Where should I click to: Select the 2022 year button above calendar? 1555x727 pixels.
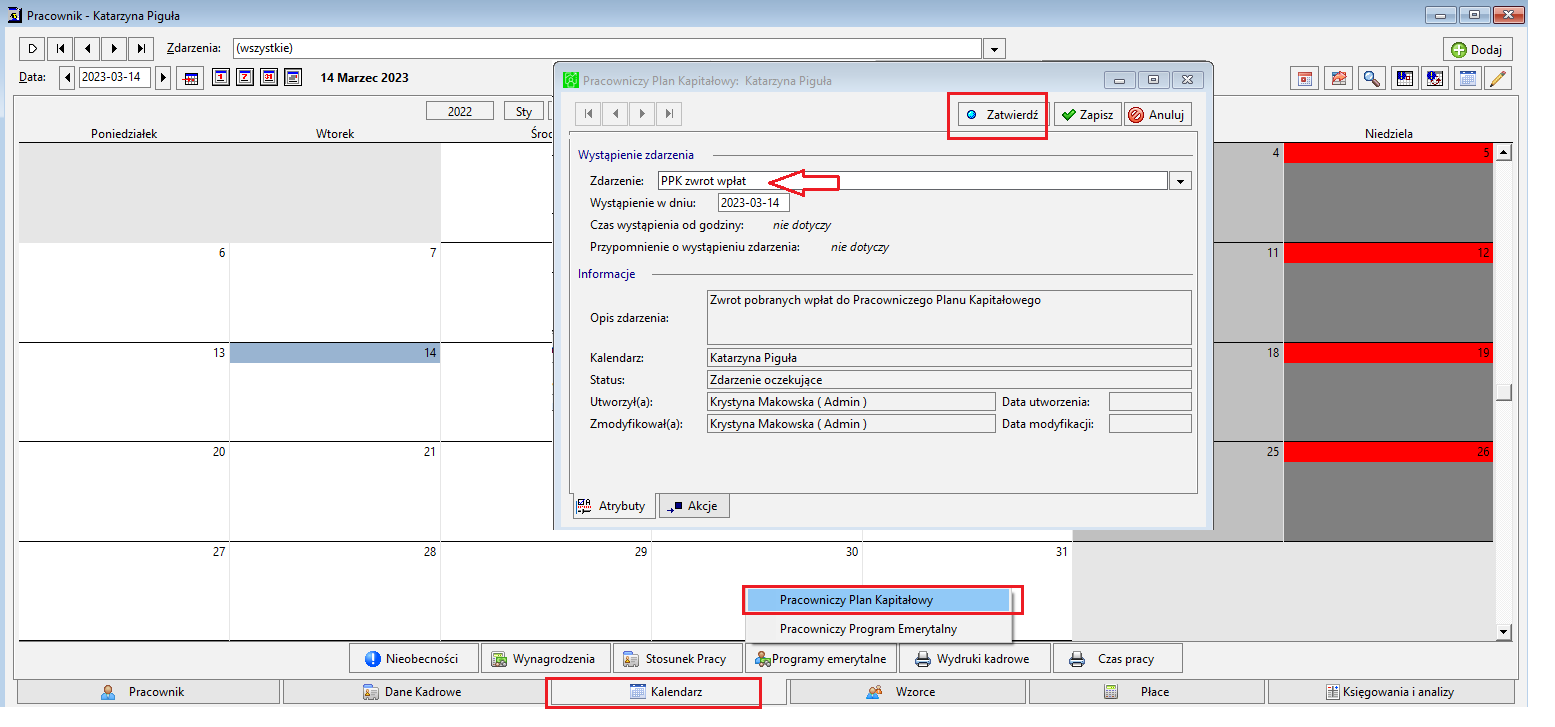(460, 111)
